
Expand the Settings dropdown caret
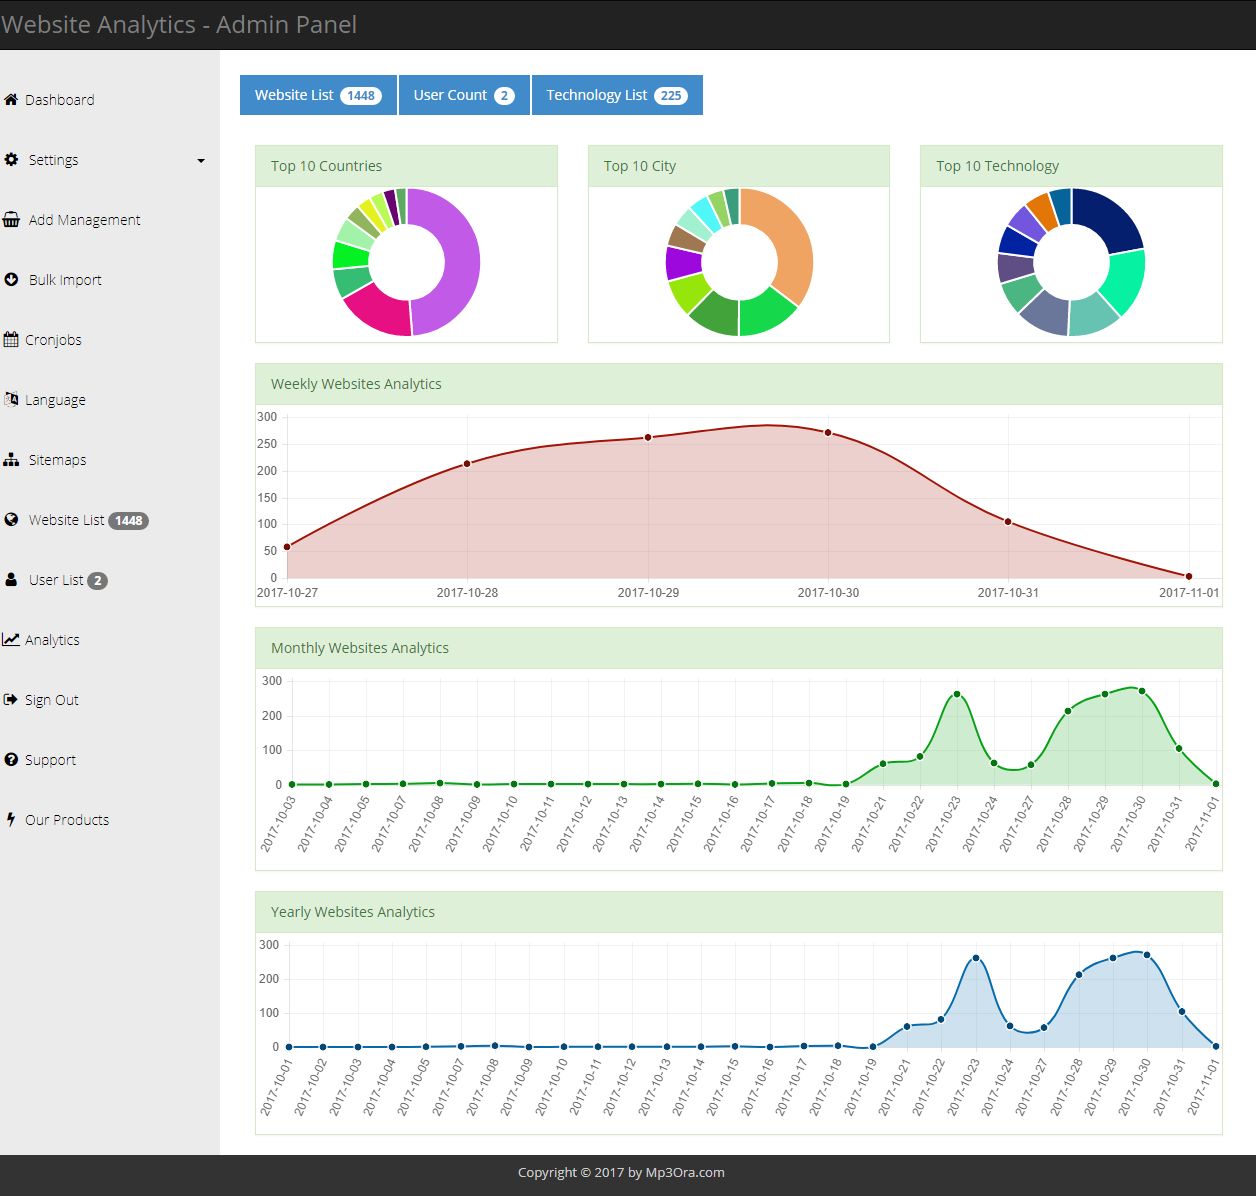[x=201, y=161]
